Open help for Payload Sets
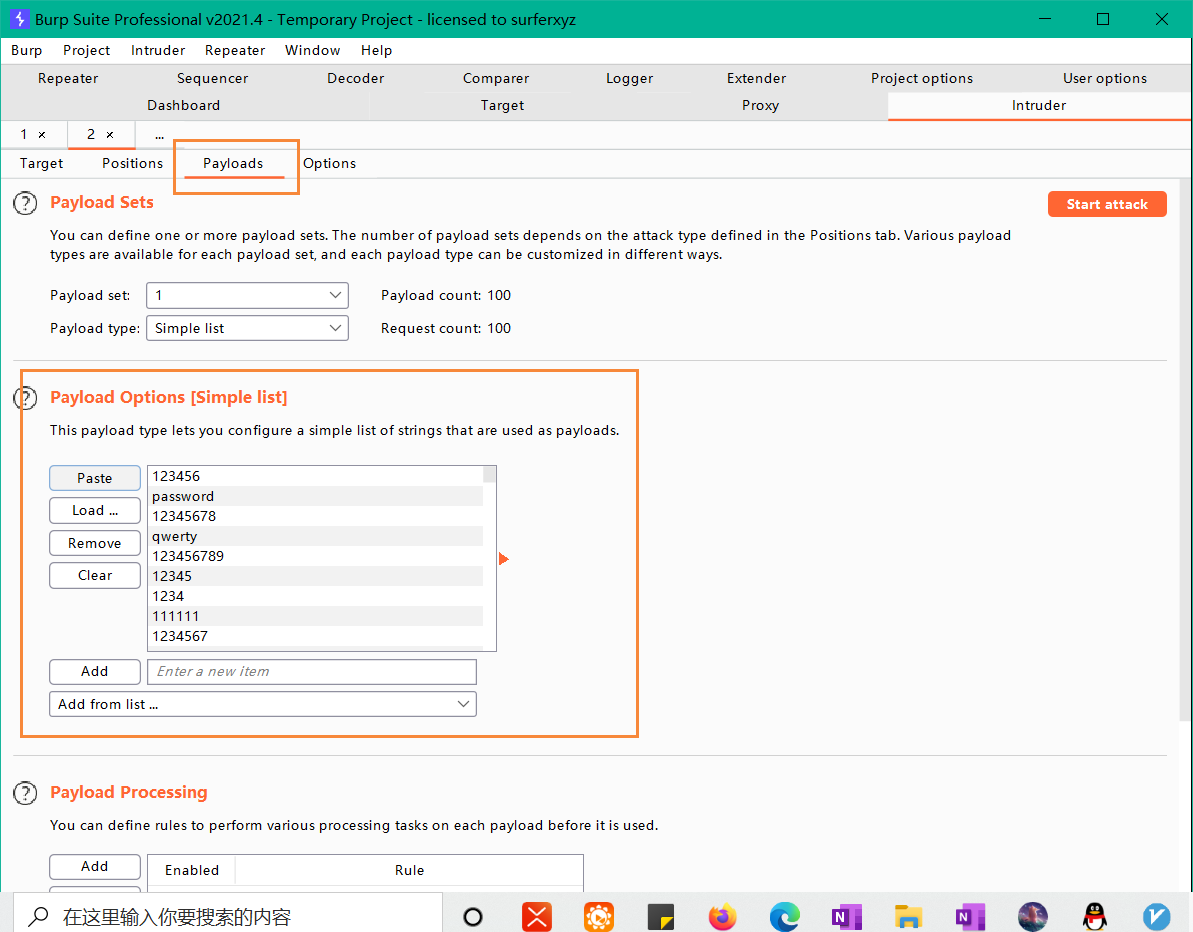 pyautogui.click(x=25, y=203)
